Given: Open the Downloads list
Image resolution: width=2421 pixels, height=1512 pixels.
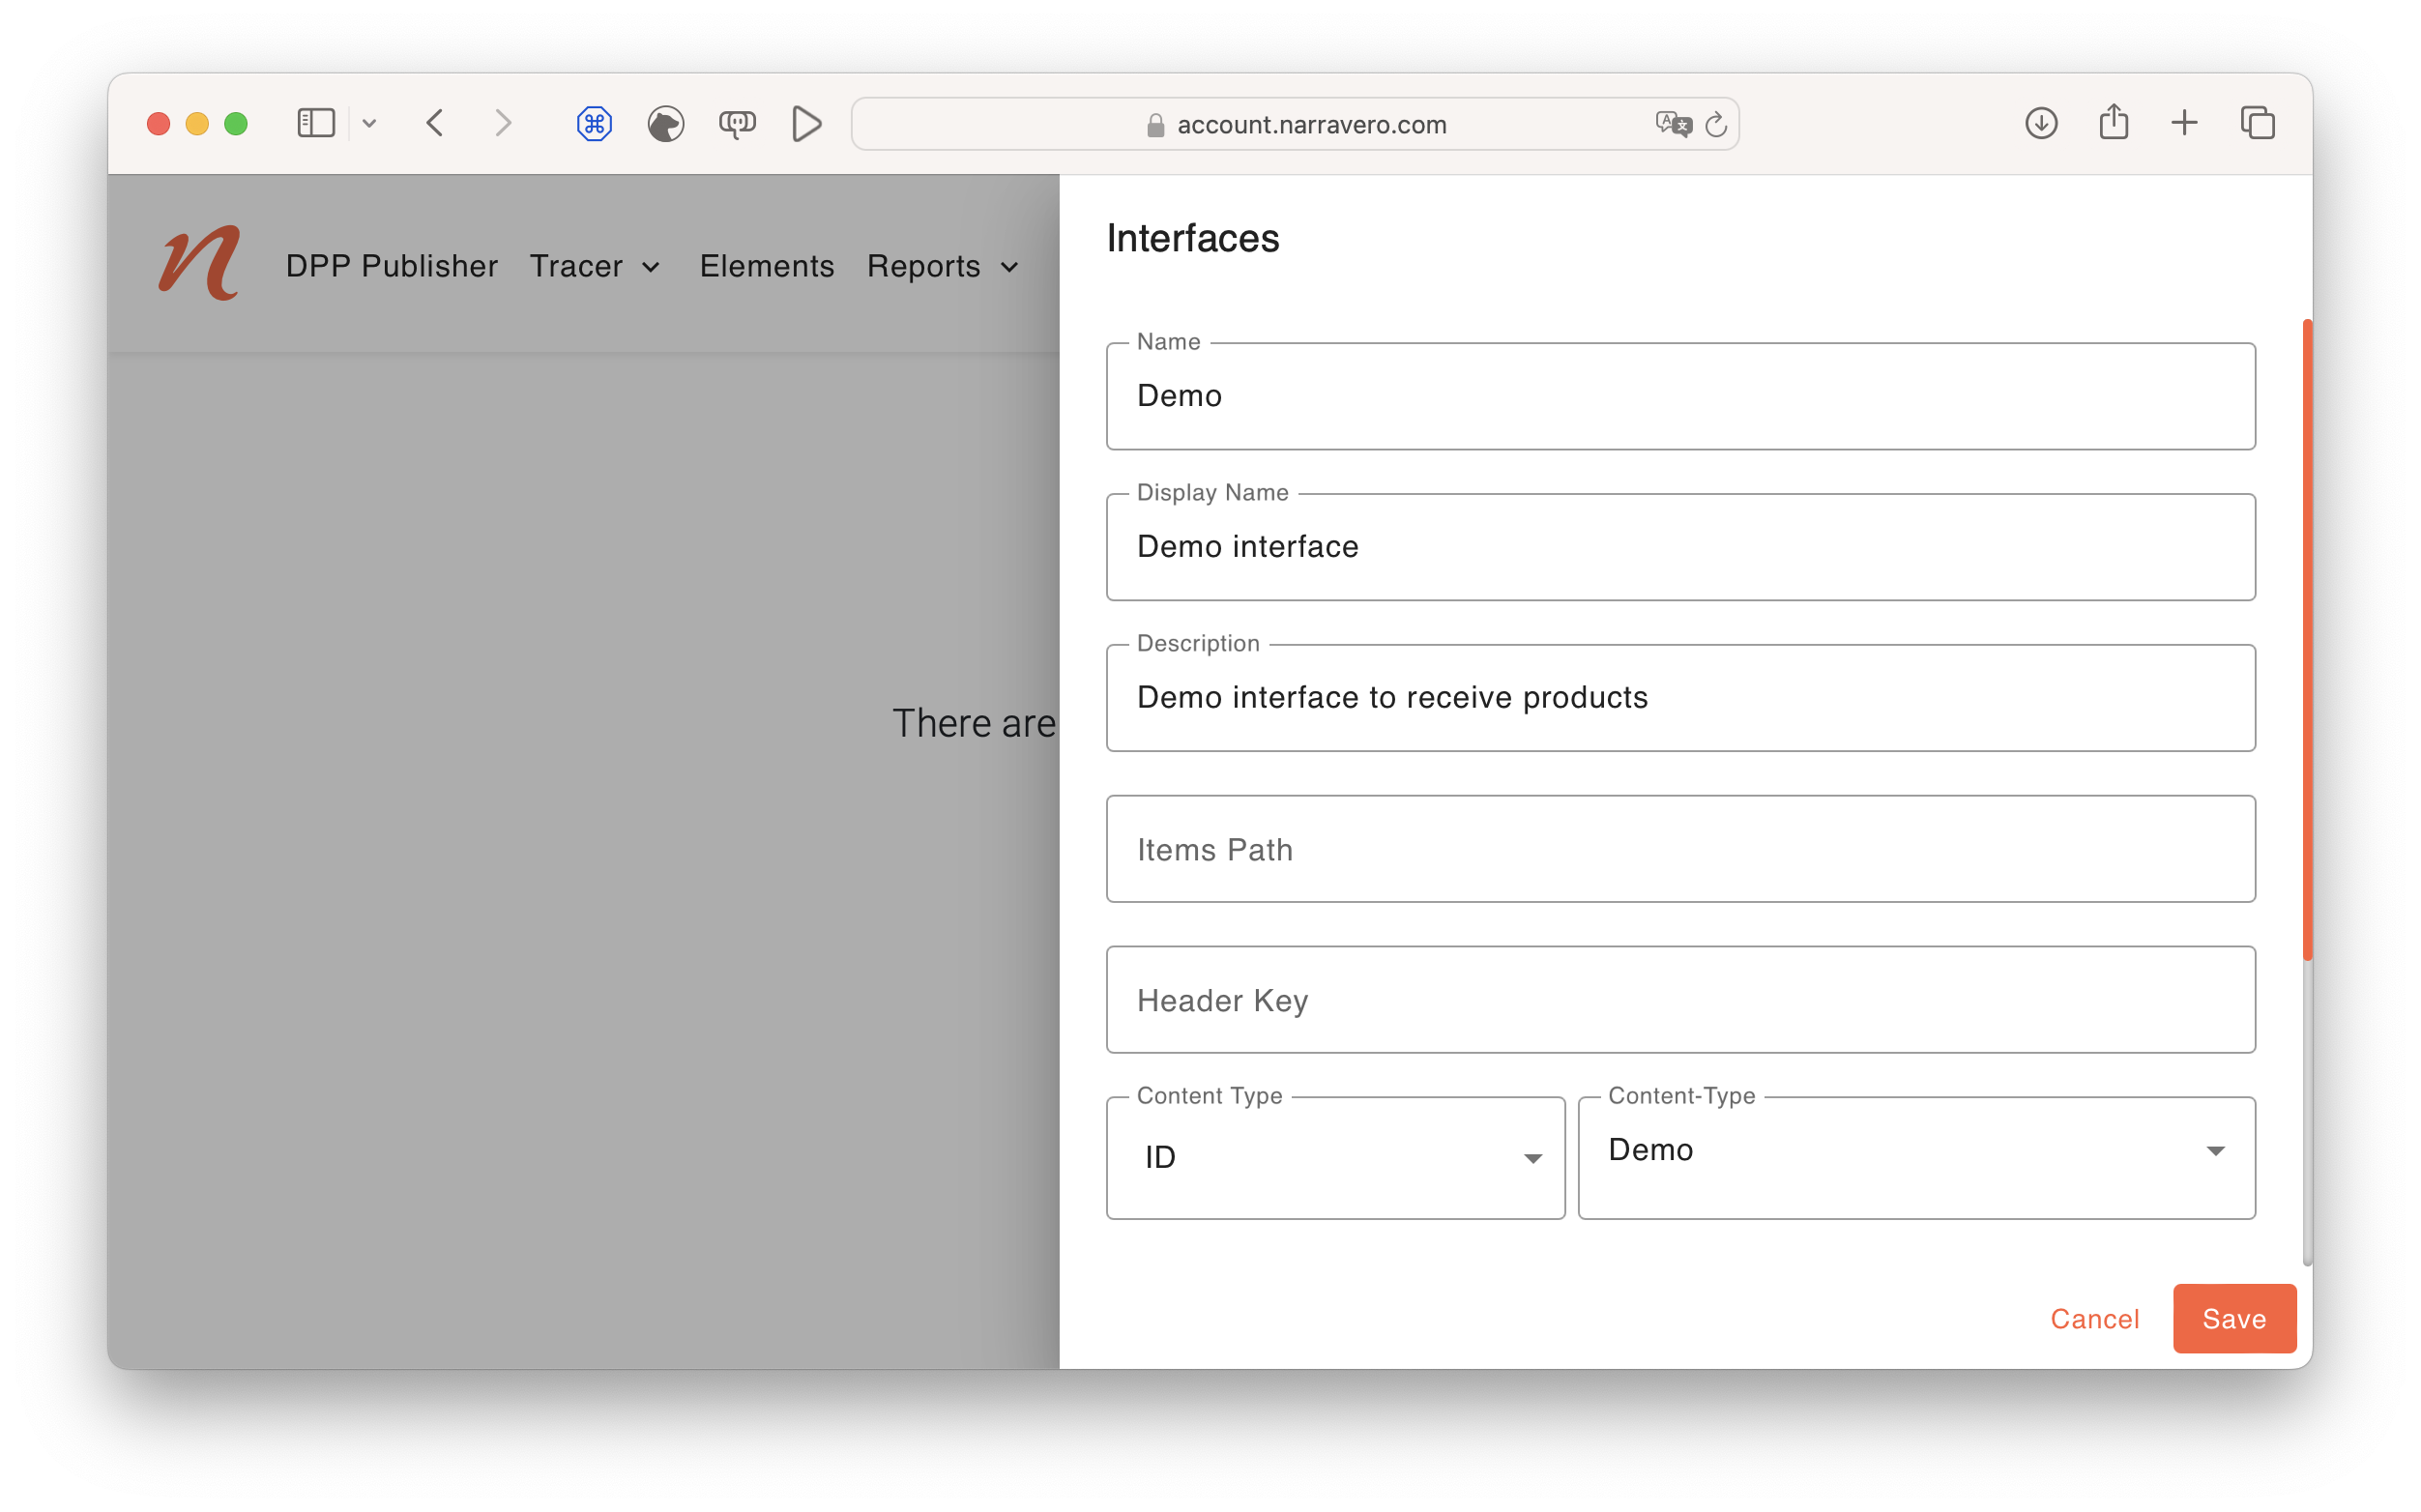Looking at the screenshot, I should (x=2040, y=123).
